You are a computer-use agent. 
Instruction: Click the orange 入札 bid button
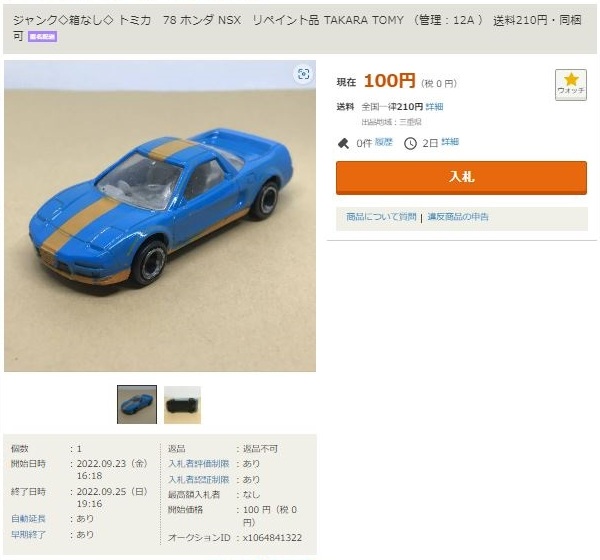tap(461, 177)
